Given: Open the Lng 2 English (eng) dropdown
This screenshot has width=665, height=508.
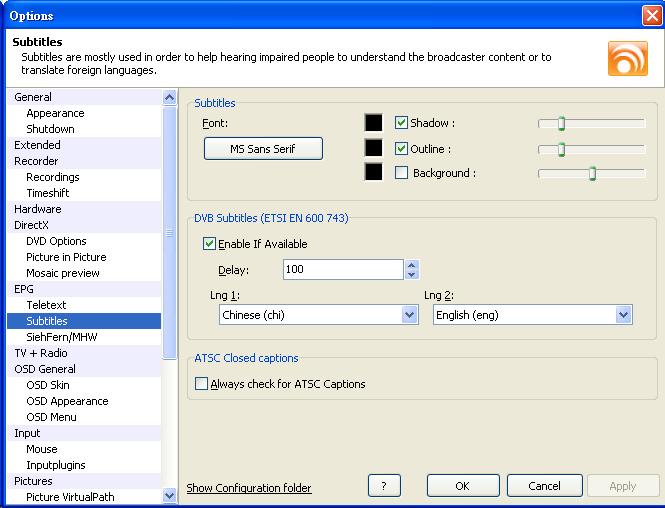Looking at the screenshot, I should pos(533,315).
